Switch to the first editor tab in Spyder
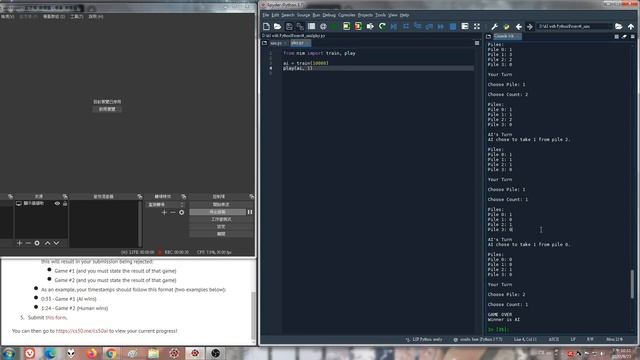Viewport: 640px width, 360px height. coord(278,43)
